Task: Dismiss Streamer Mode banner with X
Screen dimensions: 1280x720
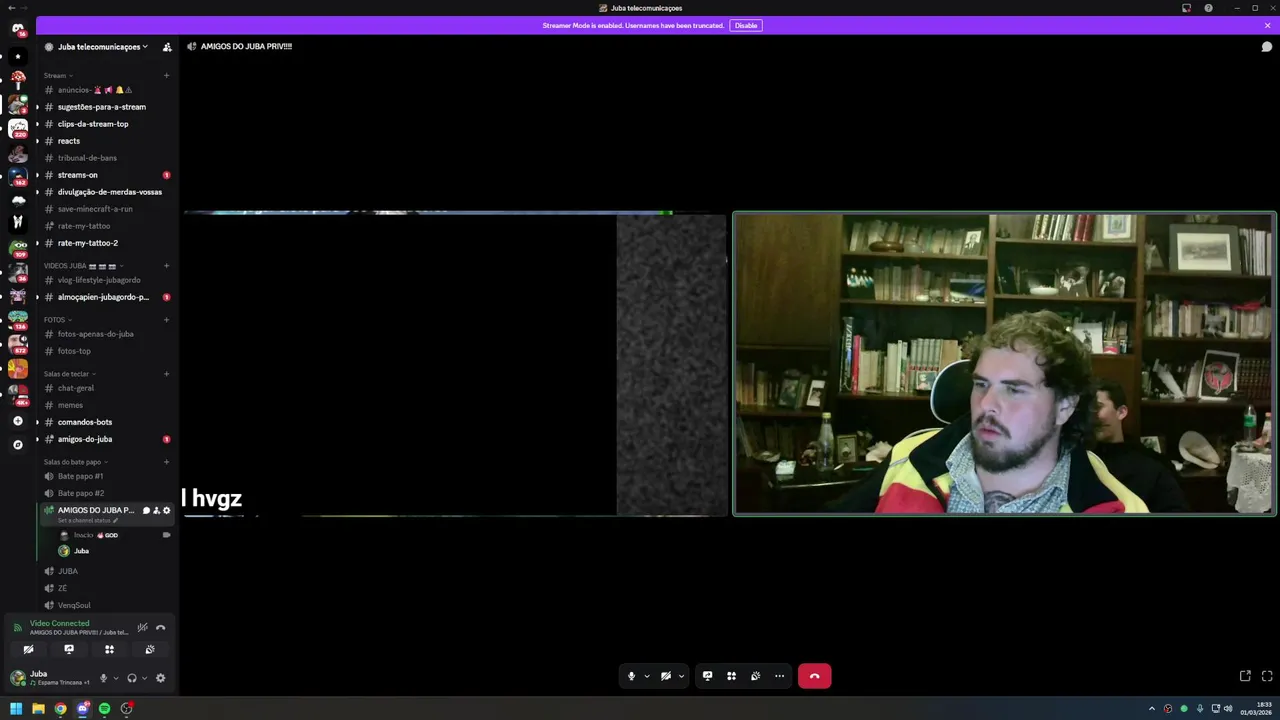Action: point(1267,25)
